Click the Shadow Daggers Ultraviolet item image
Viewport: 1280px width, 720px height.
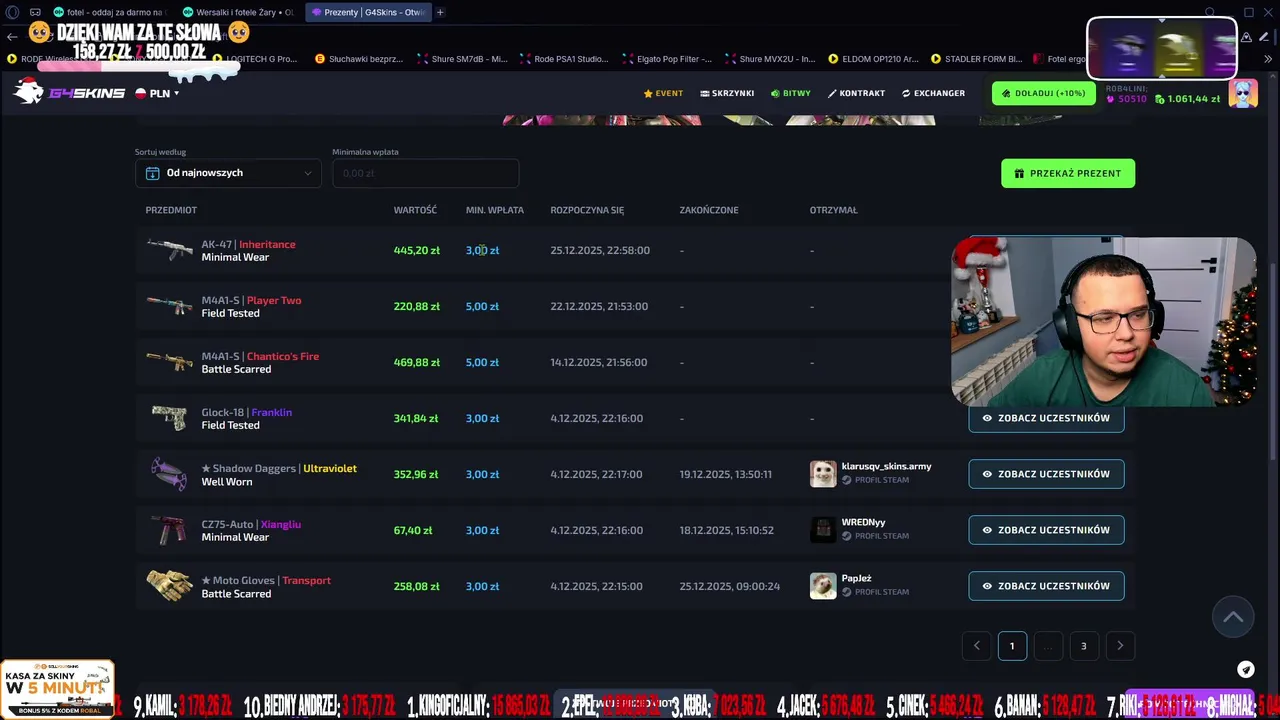[x=169, y=474]
